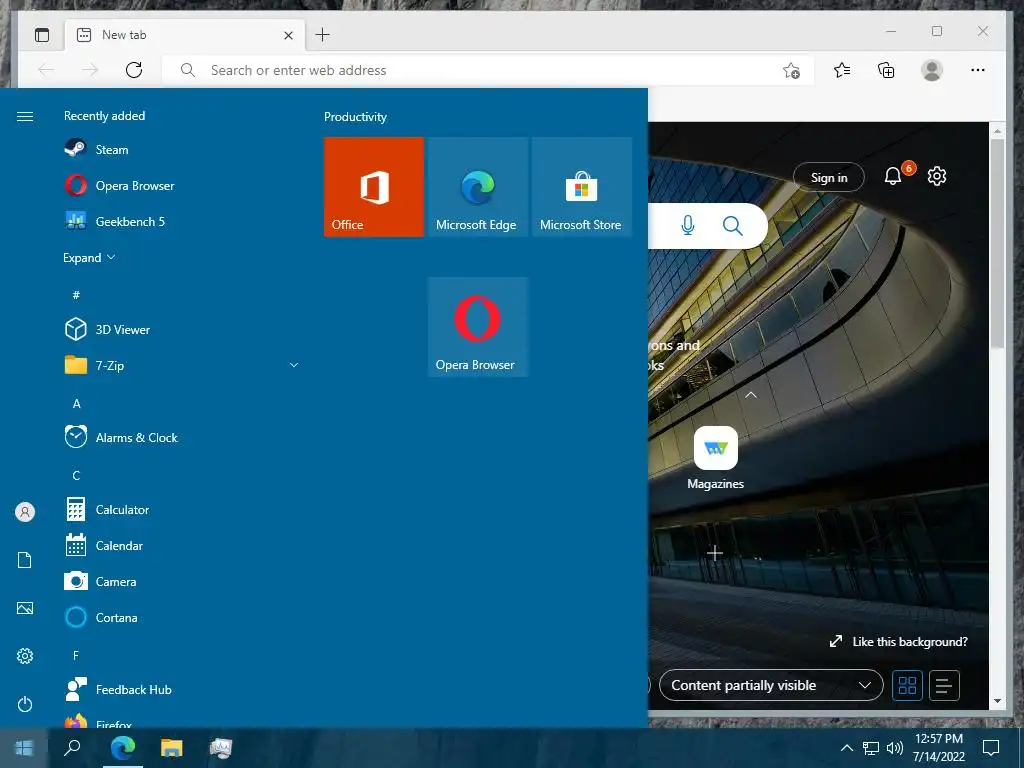This screenshot has height=768, width=1024.
Task: Open the 7-Zip folder entry
Action: 181,365
